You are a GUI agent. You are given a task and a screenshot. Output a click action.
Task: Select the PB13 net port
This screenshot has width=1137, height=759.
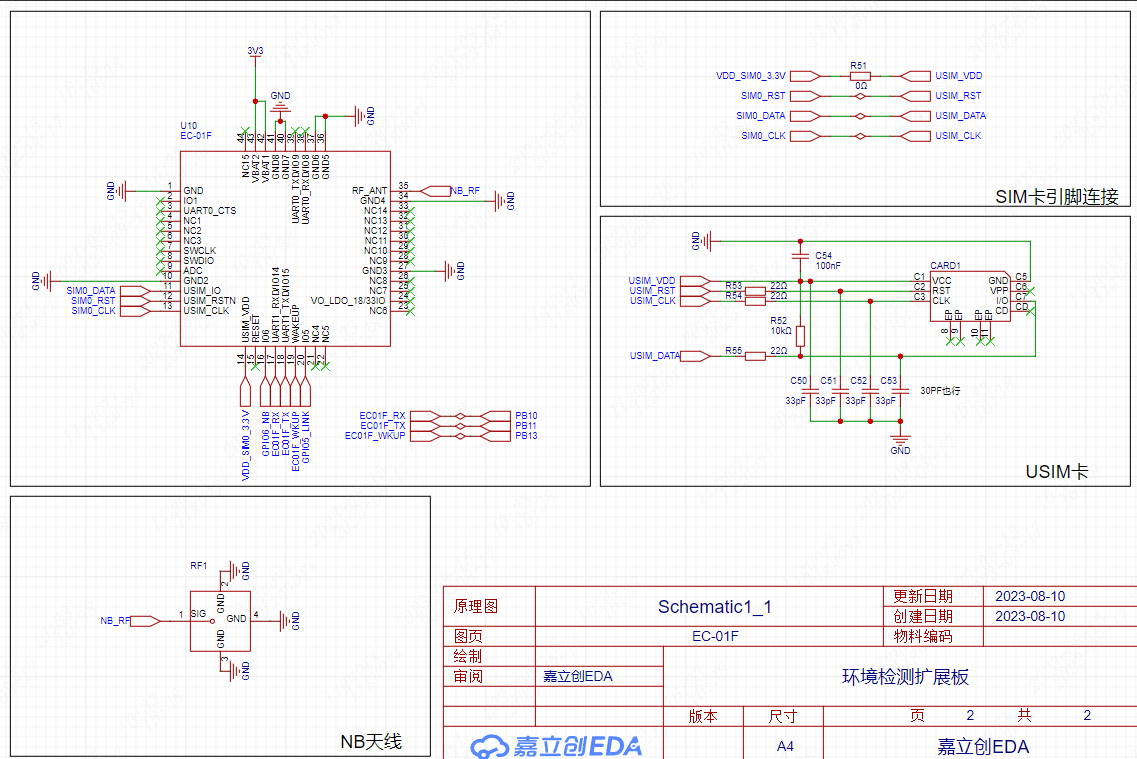pos(495,436)
